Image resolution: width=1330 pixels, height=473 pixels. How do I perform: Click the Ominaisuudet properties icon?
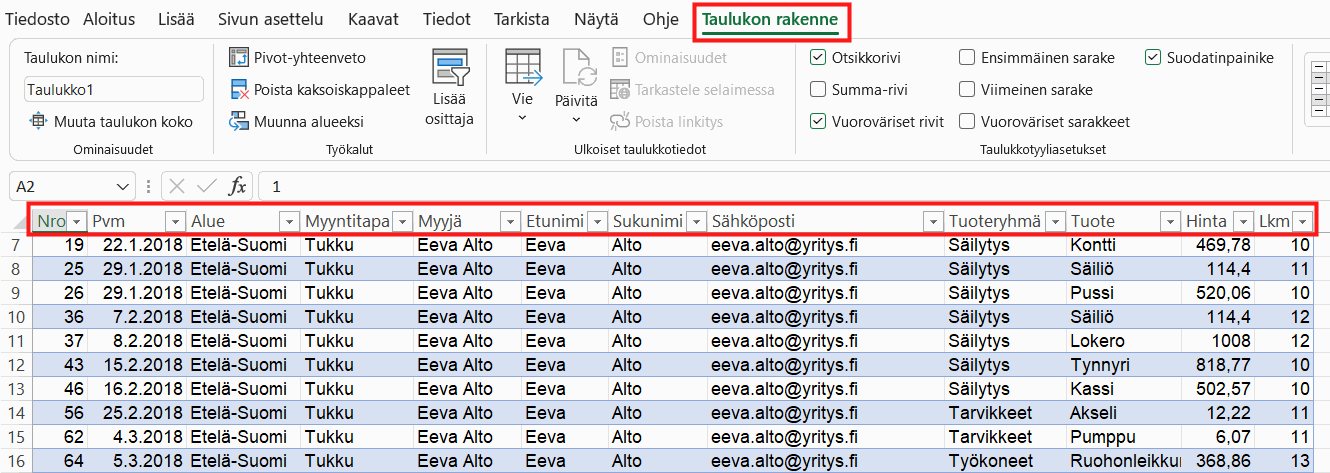(619, 57)
